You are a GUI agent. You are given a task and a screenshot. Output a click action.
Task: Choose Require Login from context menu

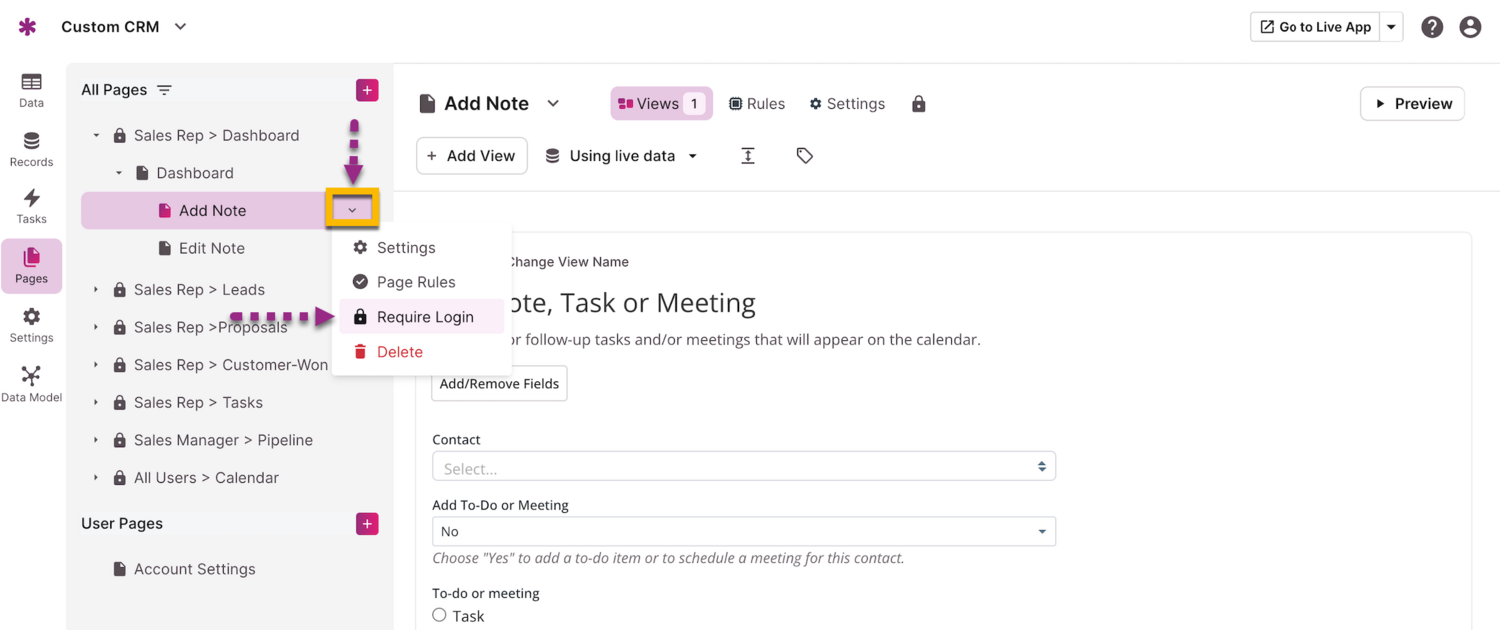425,317
